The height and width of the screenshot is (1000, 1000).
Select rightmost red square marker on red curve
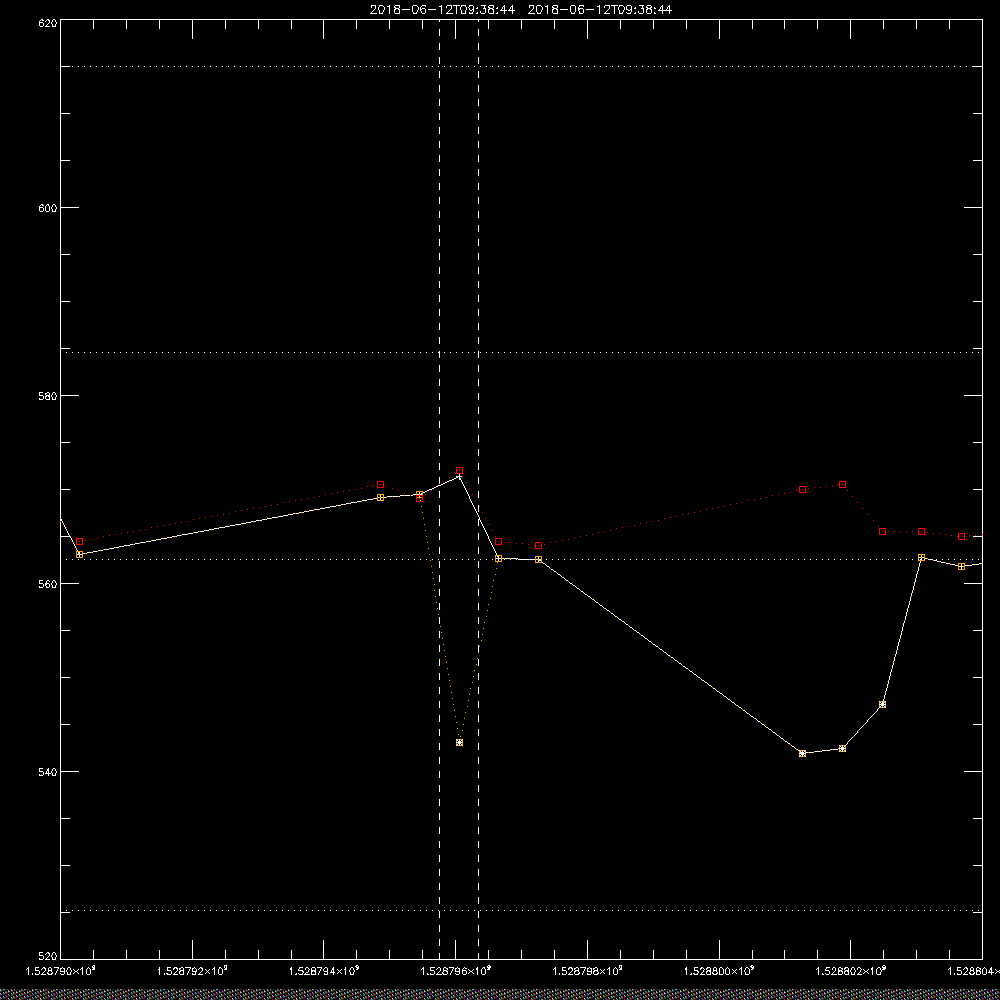961,536
